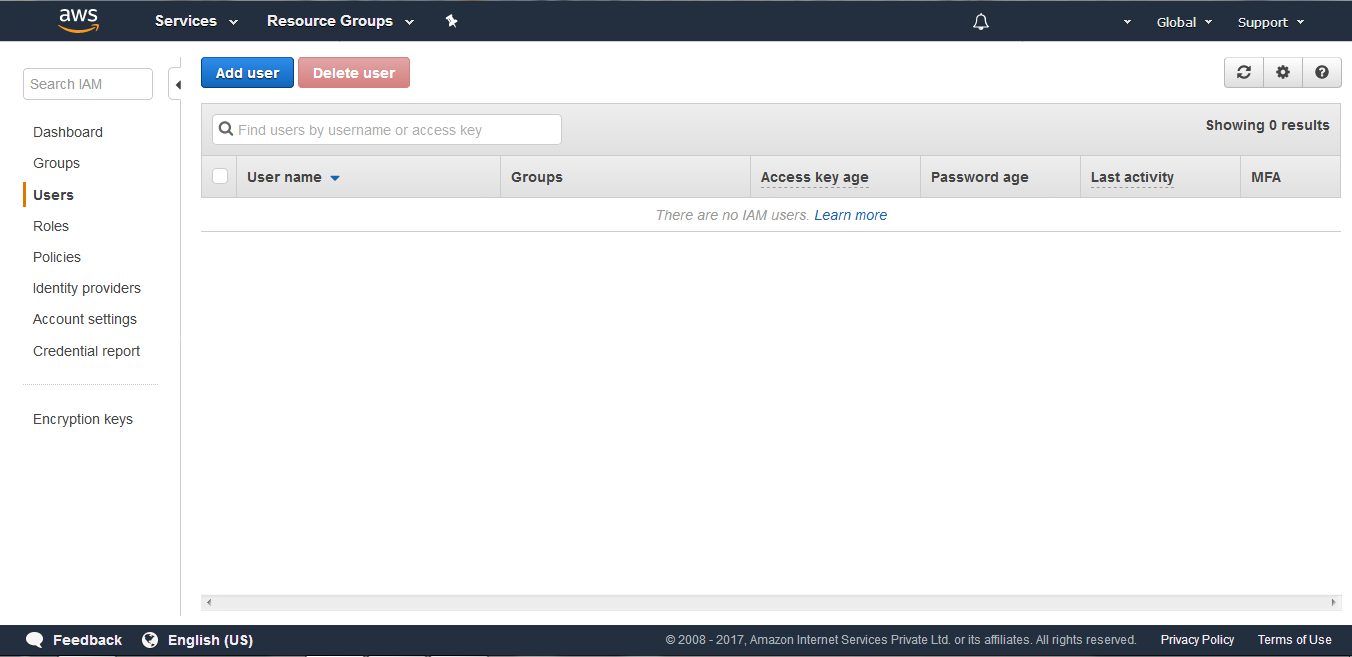Click the Delete user button
The height and width of the screenshot is (657, 1352).
pyautogui.click(x=354, y=72)
